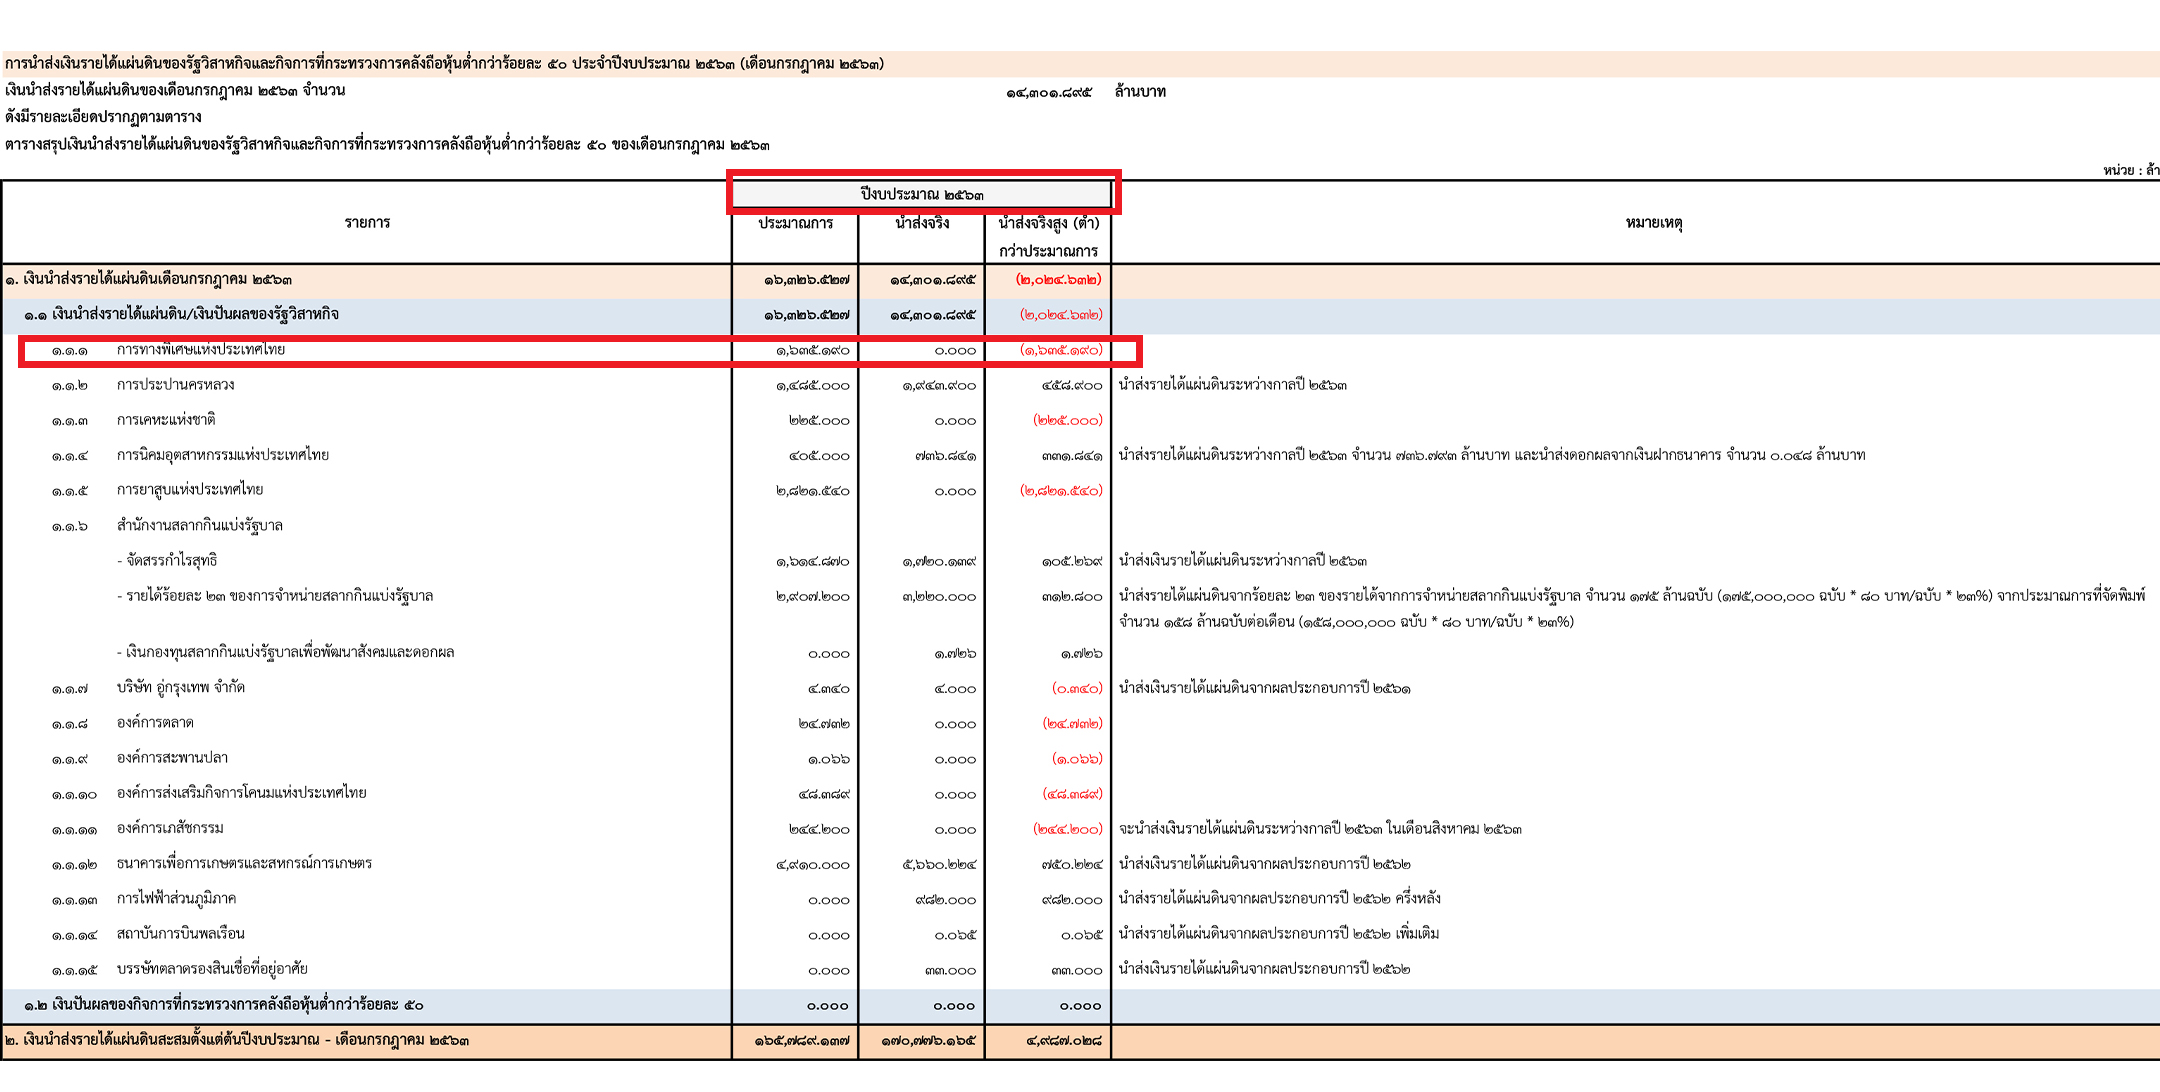Click the ล้านบาท unit text at top

click(x=1140, y=92)
